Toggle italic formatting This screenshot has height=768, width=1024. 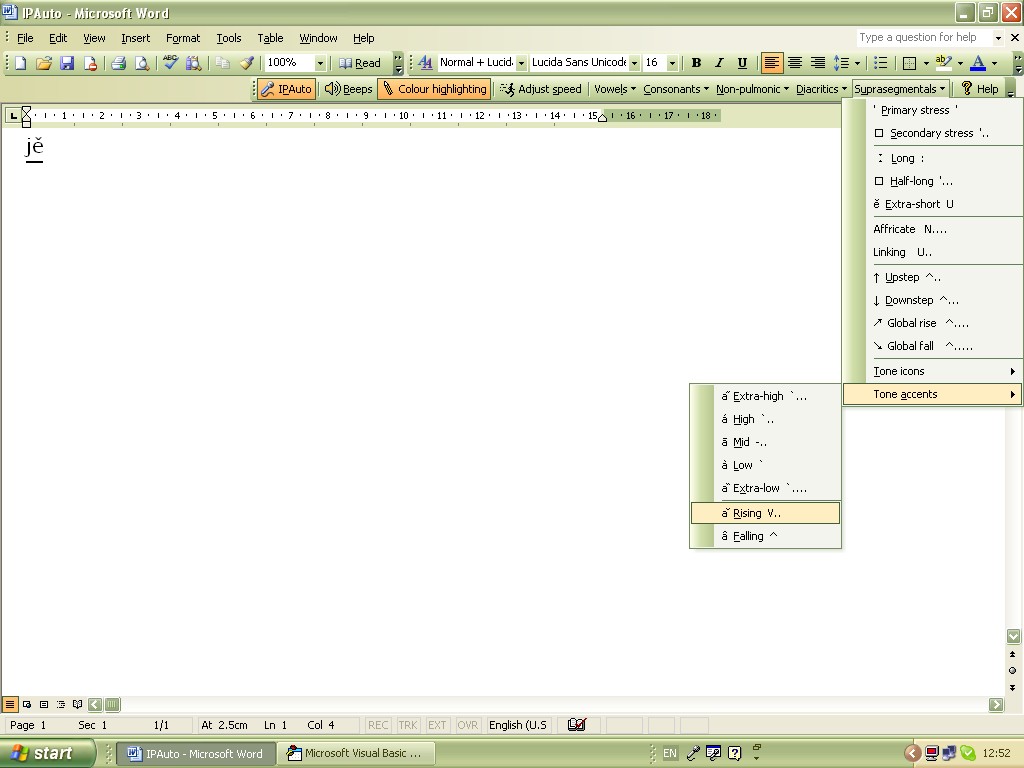[x=719, y=62]
